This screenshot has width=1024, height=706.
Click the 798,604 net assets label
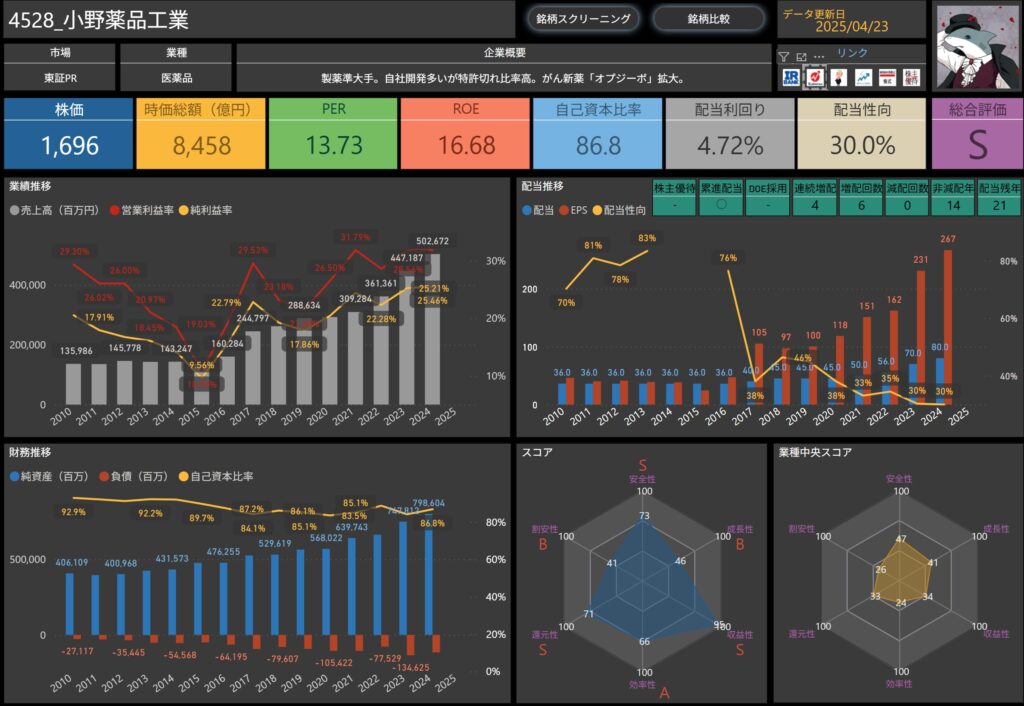[x=428, y=503]
